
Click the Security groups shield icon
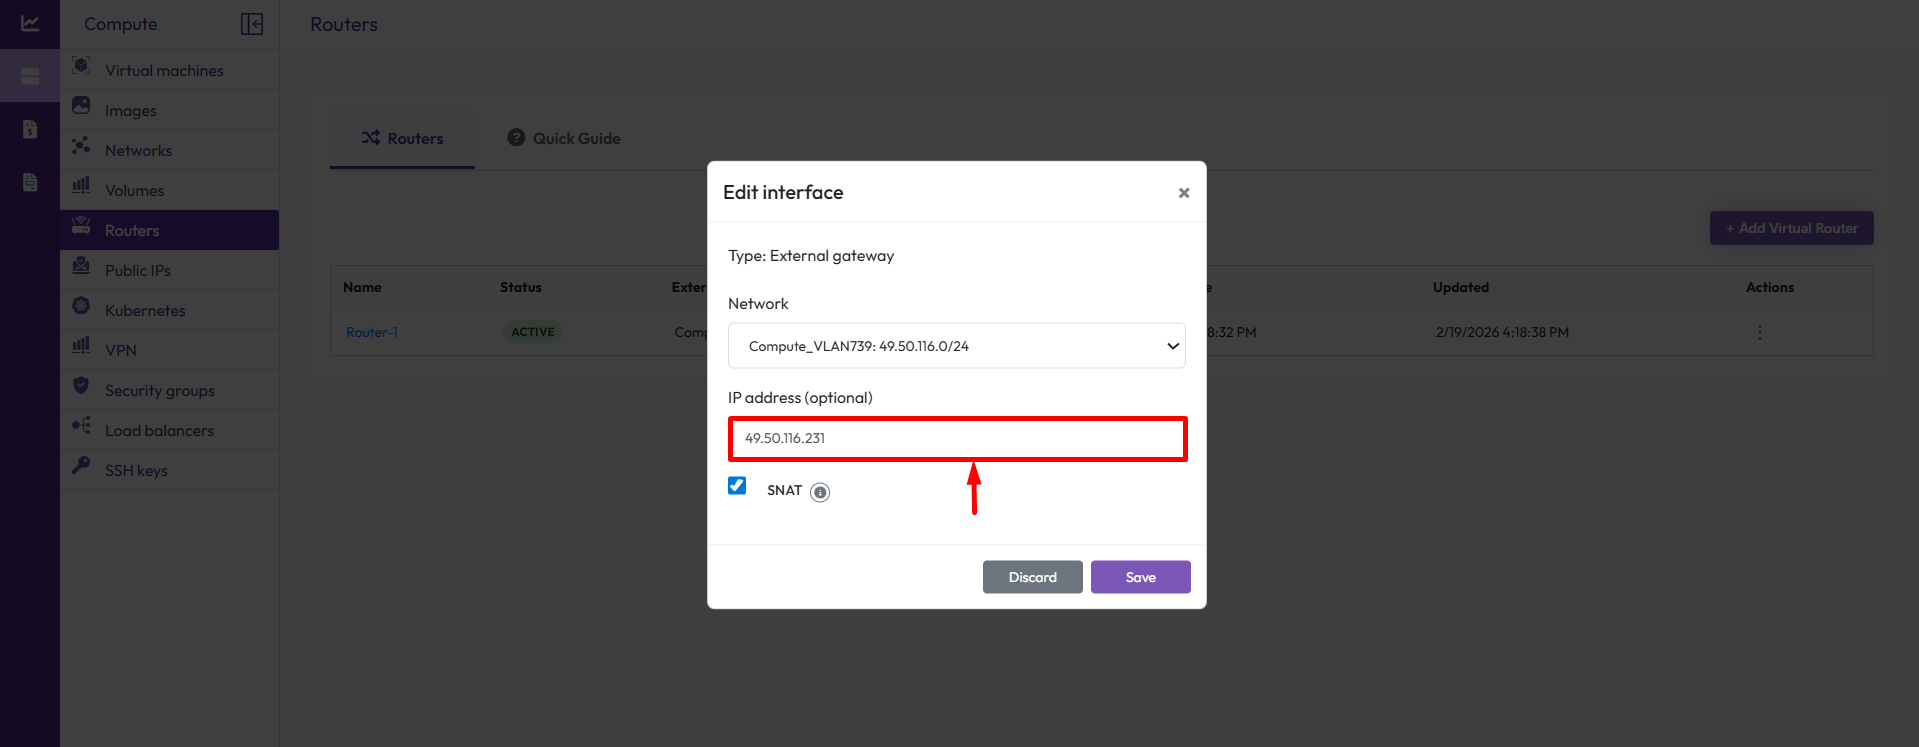[82, 386]
